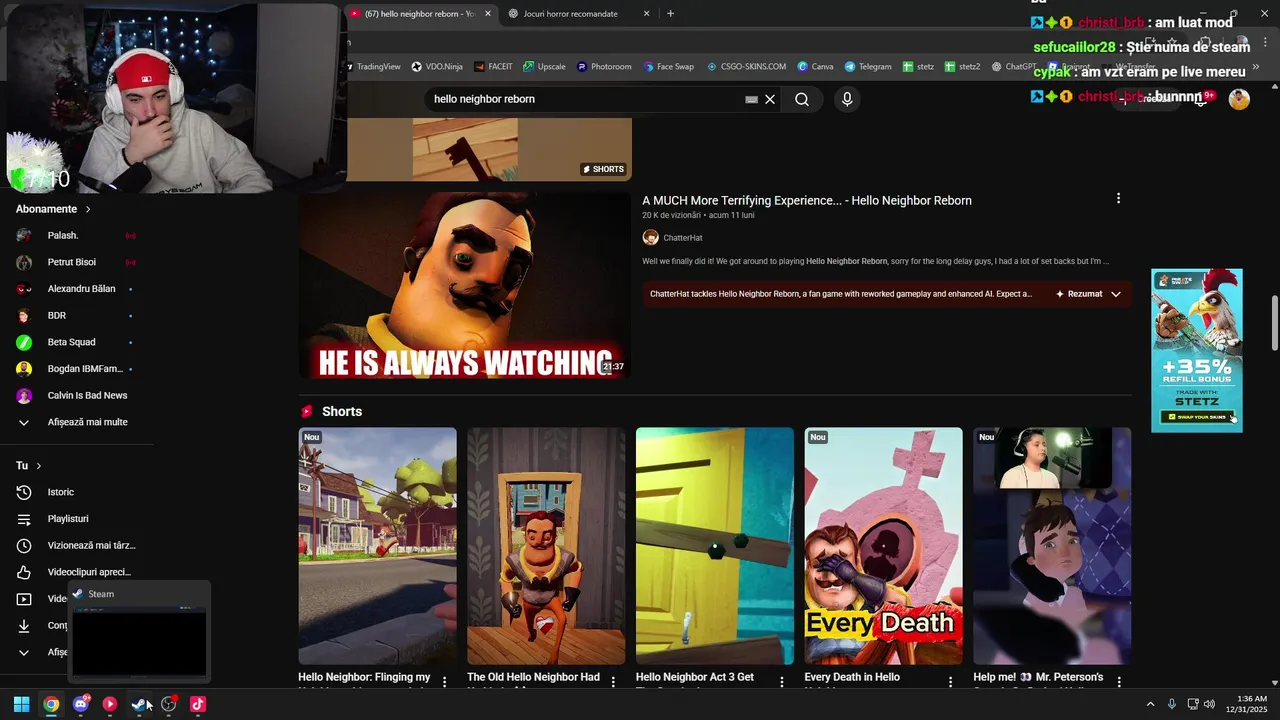Open the VDO.Ninja bookmark
The image size is (1280, 720).
tap(437, 67)
